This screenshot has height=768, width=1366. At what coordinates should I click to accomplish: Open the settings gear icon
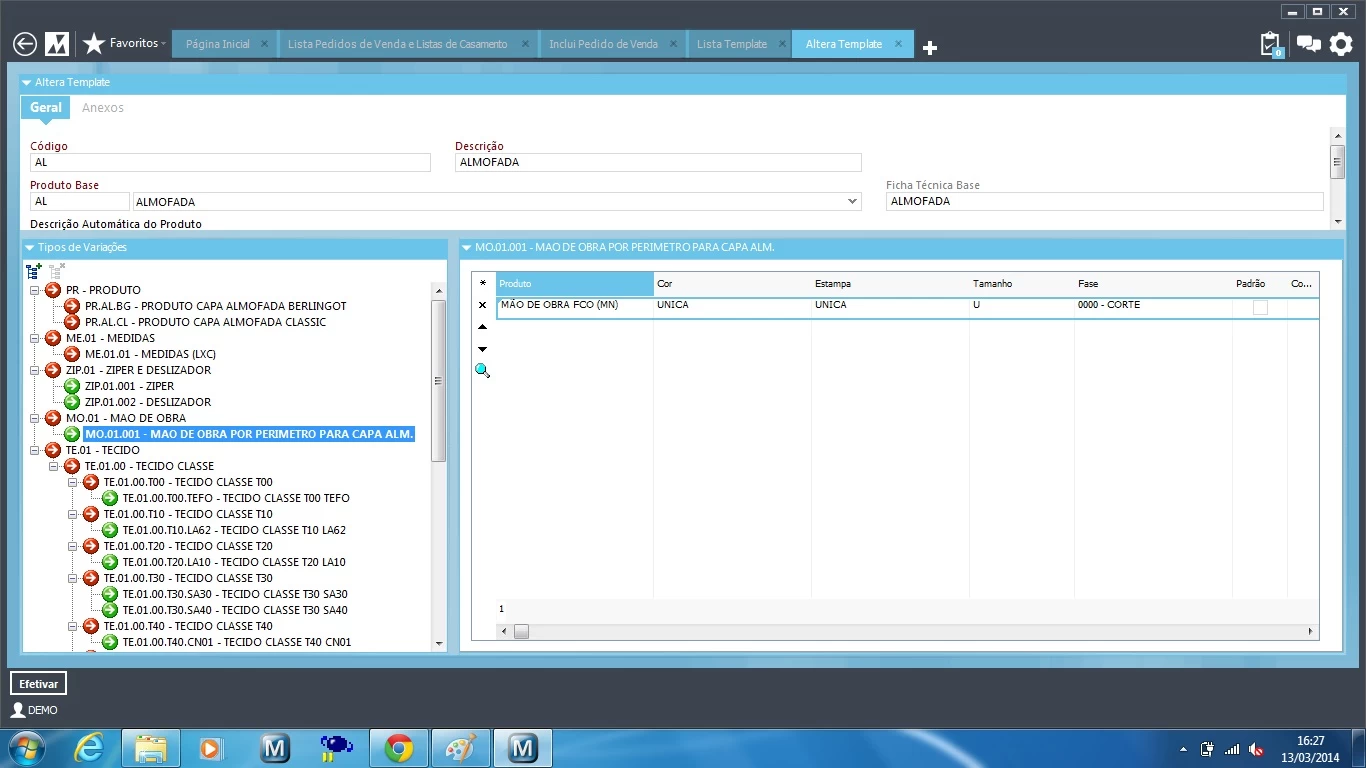coord(1341,44)
